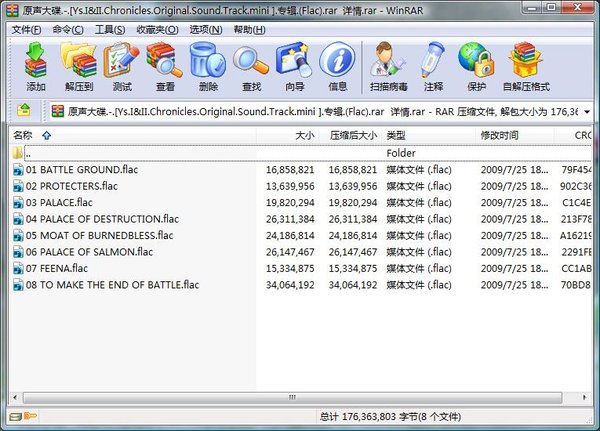This screenshot has width=600, height=431.
Task: Click size value 16,858,821 in size column
Action: point(290,170)
